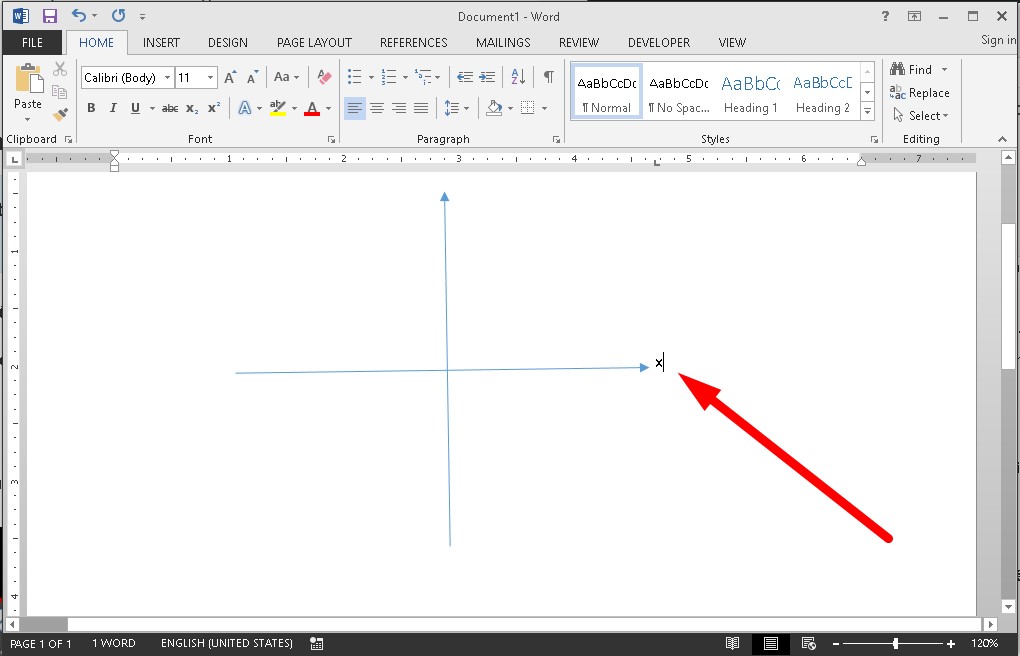
Task: Toggle Show/Hide paragraph marks
Action: (x=548, y=77)
